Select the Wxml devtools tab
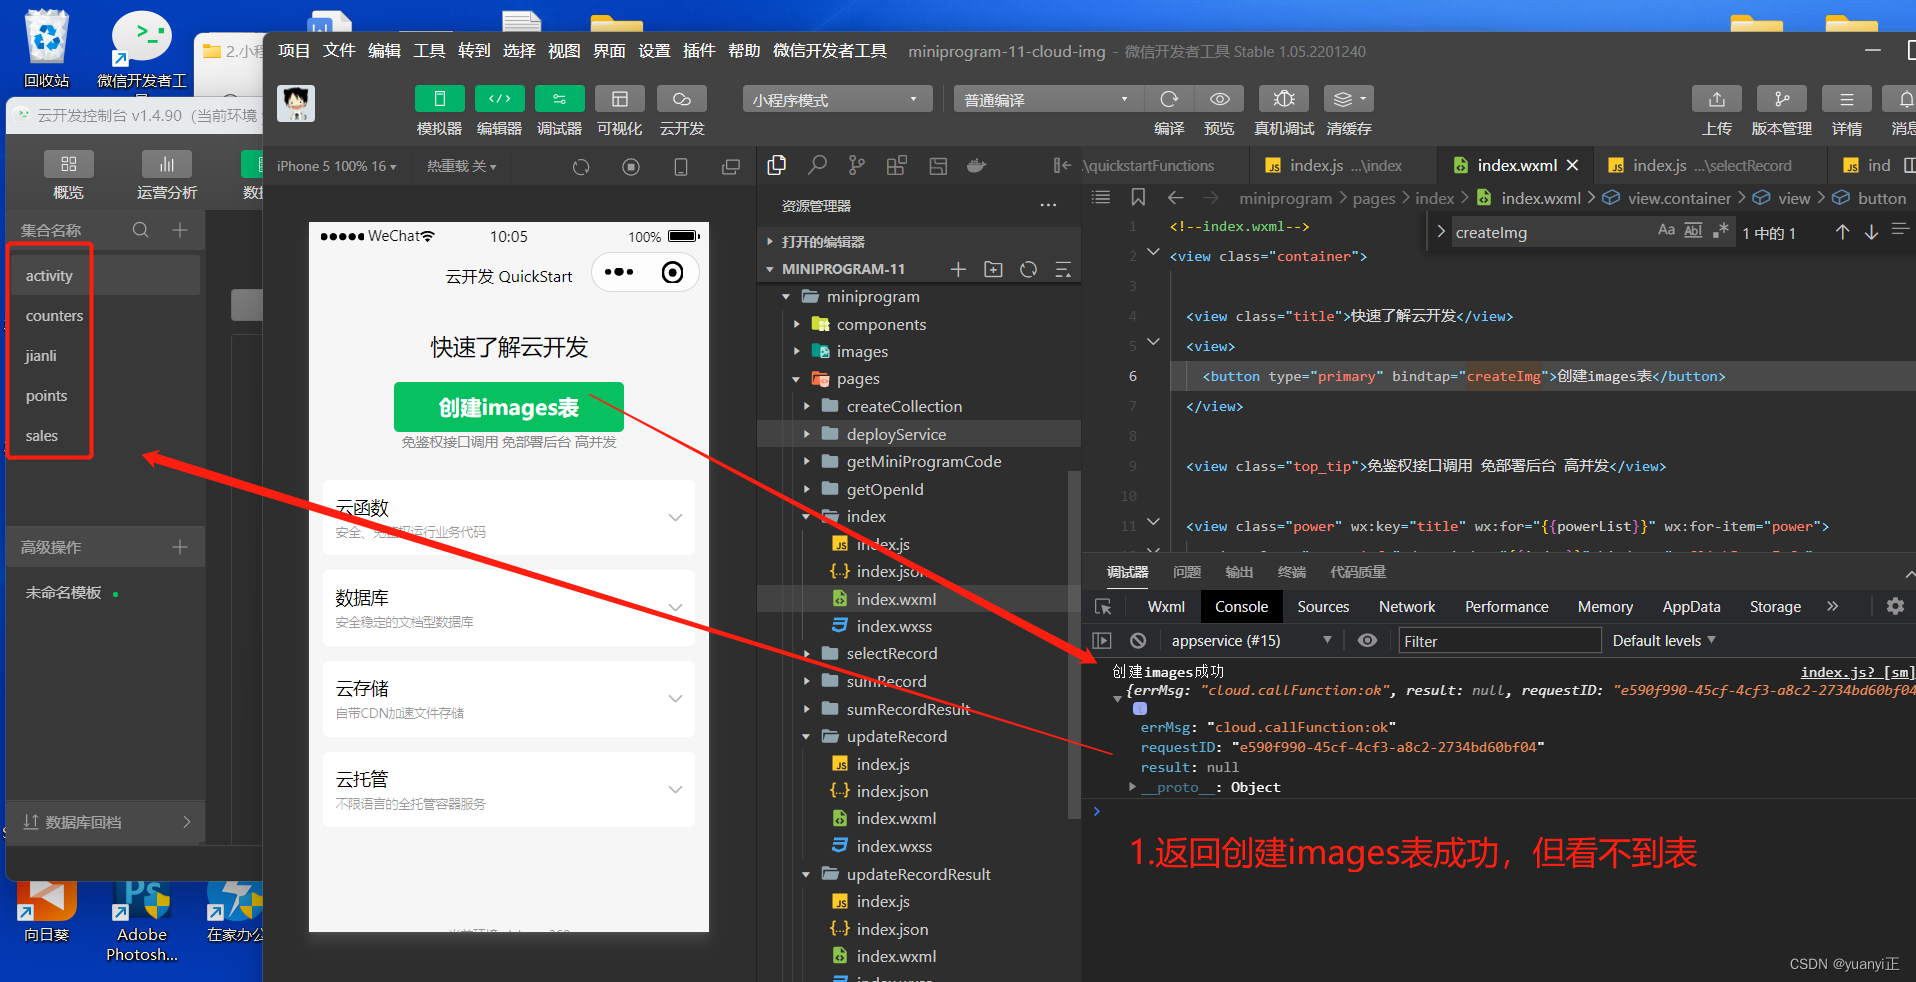The height and width of the screenshot is (982, 1916). tap(1166, 606)
